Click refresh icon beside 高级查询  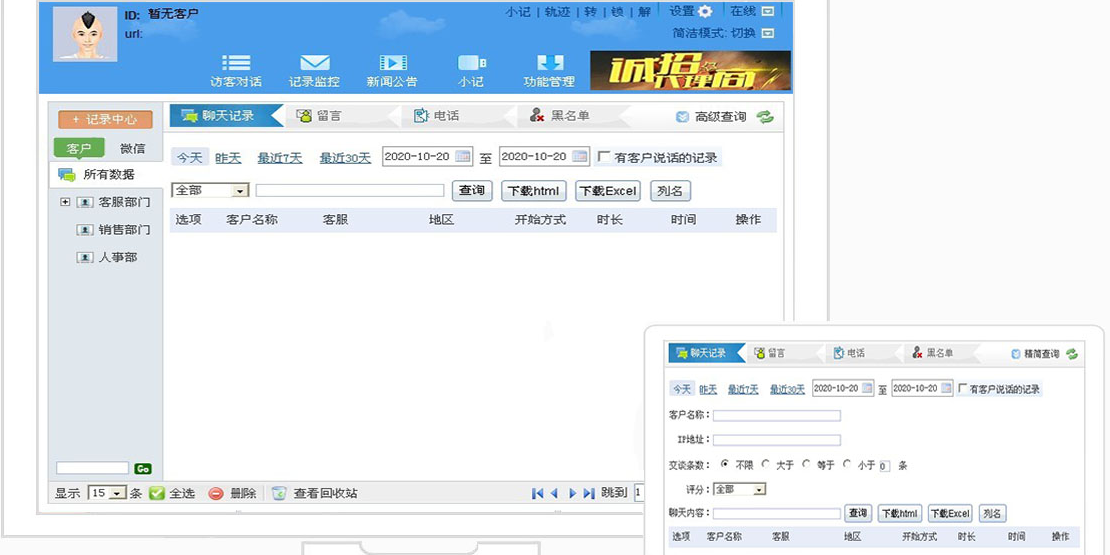(x=765, y=117)
